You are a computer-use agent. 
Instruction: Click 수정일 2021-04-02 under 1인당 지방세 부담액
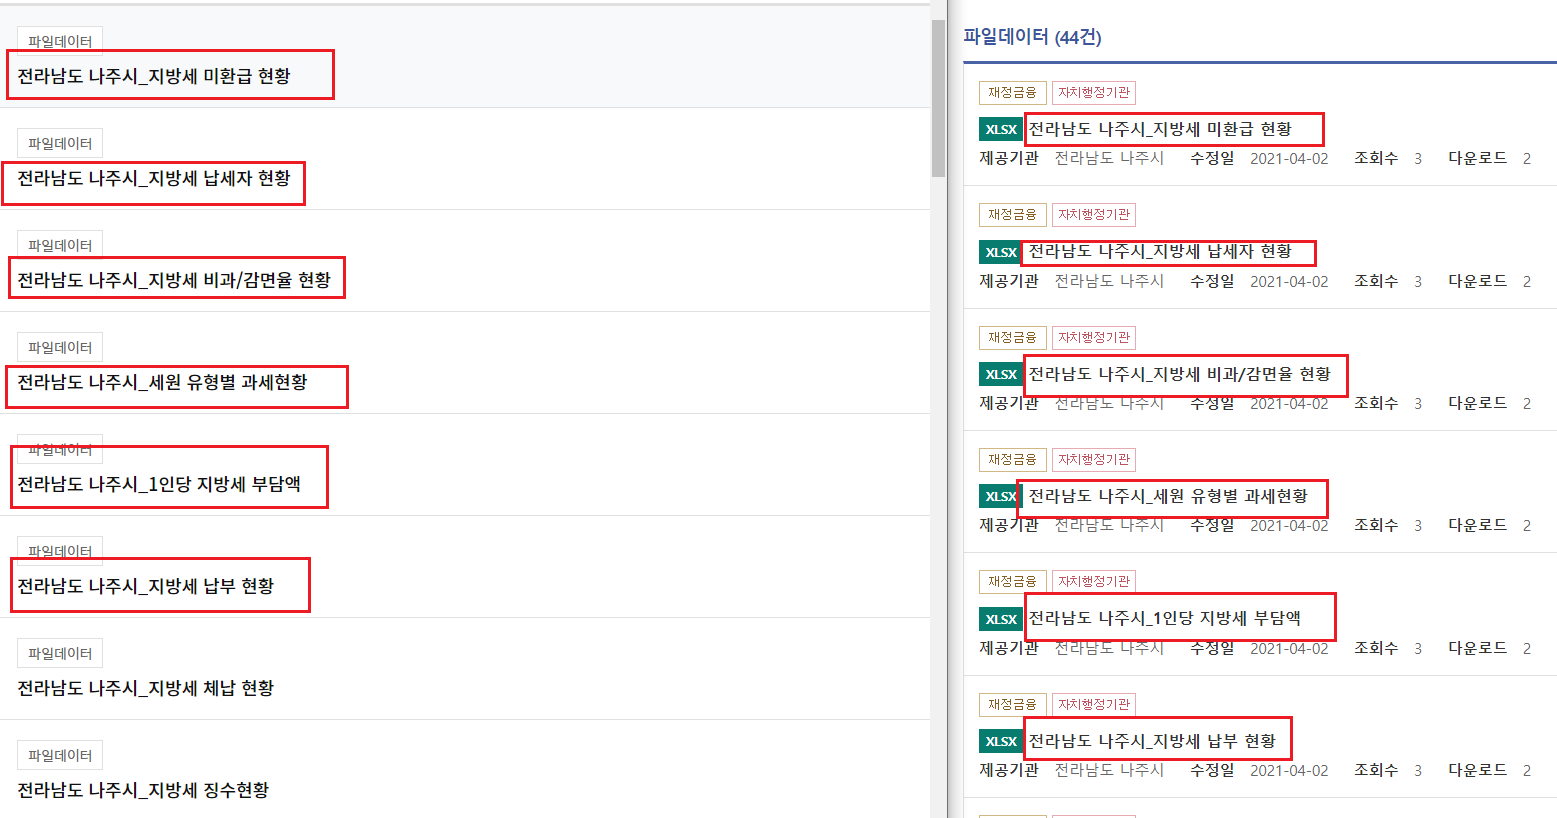coord(1259,648)
